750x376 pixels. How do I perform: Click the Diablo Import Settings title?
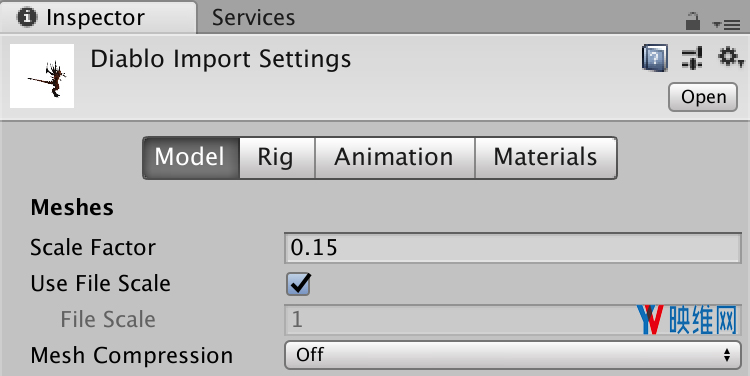(221, 59)
